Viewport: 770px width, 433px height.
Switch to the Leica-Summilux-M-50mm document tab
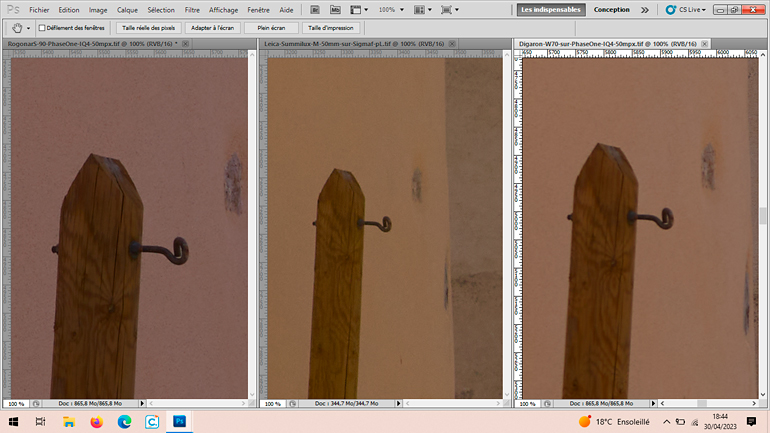355,44
